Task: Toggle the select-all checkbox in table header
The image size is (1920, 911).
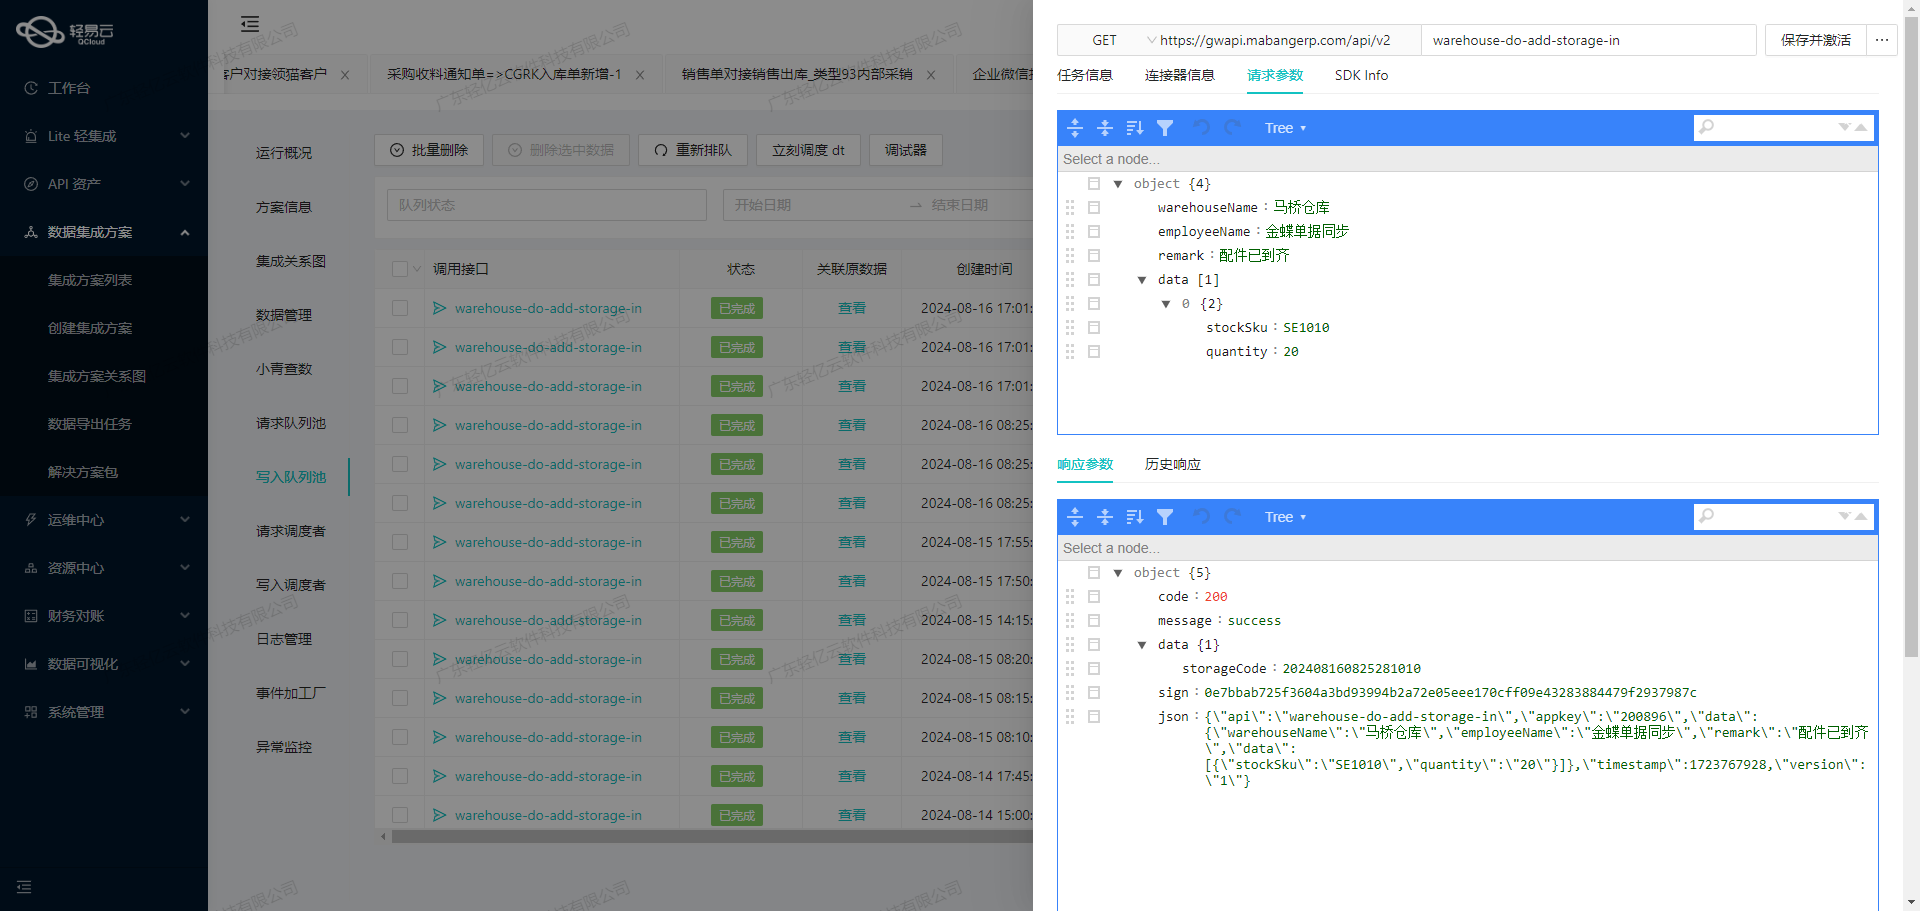Action: pyautogui.click(x=400, y=269)
